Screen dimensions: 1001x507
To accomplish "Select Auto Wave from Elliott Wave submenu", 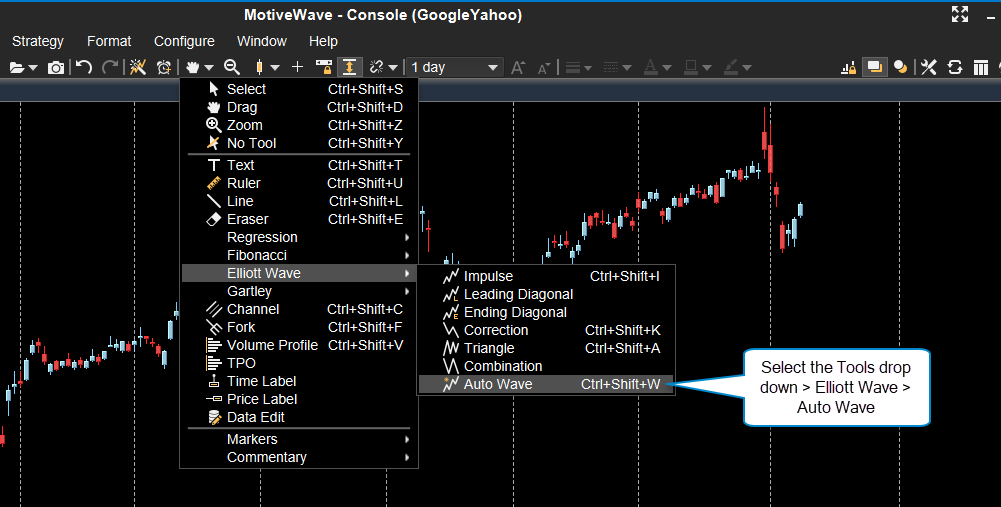I will 498,384.
